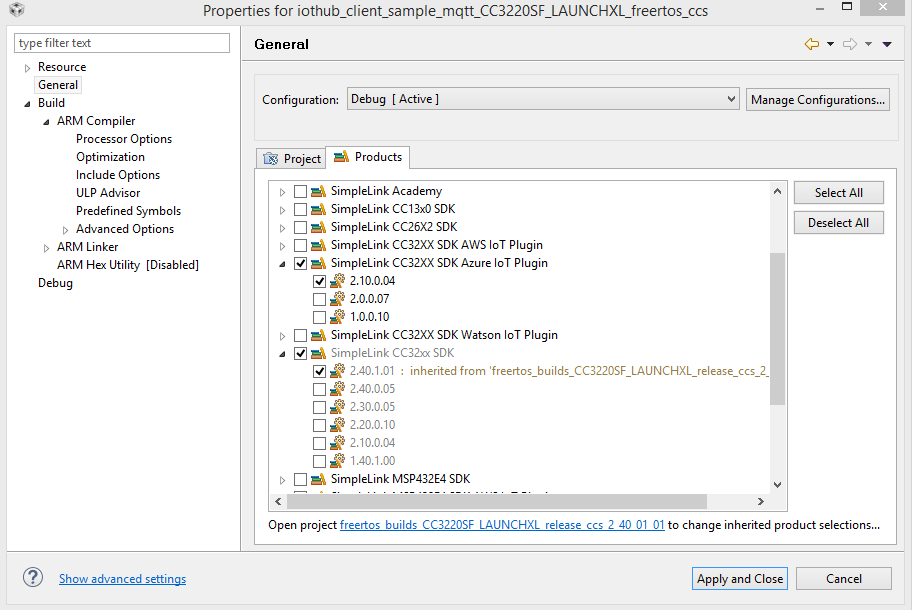
Task: Open the Configuration dropdown
Action: tap(543, 99)
